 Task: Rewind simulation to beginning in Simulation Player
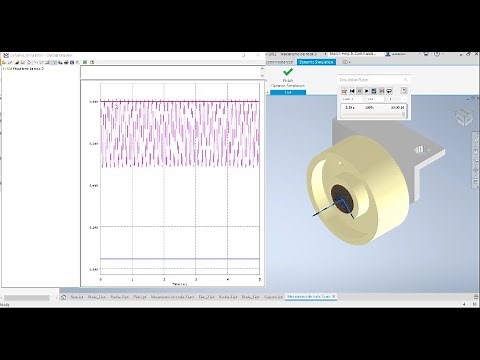[352, 91]
